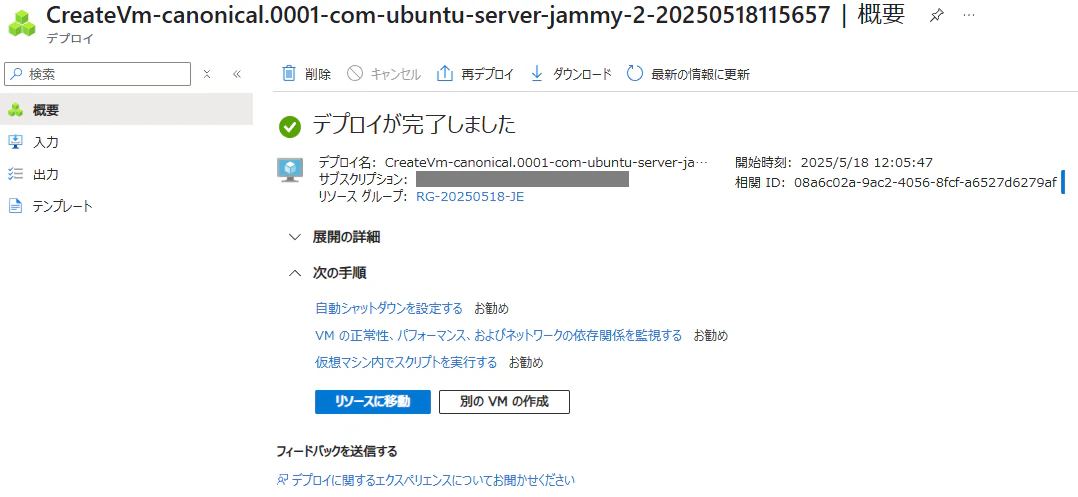The height and width of the screenshot is (497, 1078).
Task: Click the greyed-out サブスクリプション value
Action: (522, 179)
